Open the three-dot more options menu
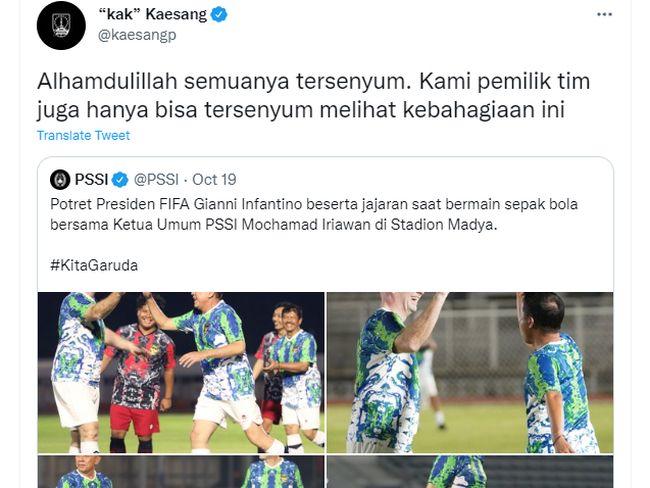Image resolution: width=650 pixels, height=488 pixels. coord(604,15)
